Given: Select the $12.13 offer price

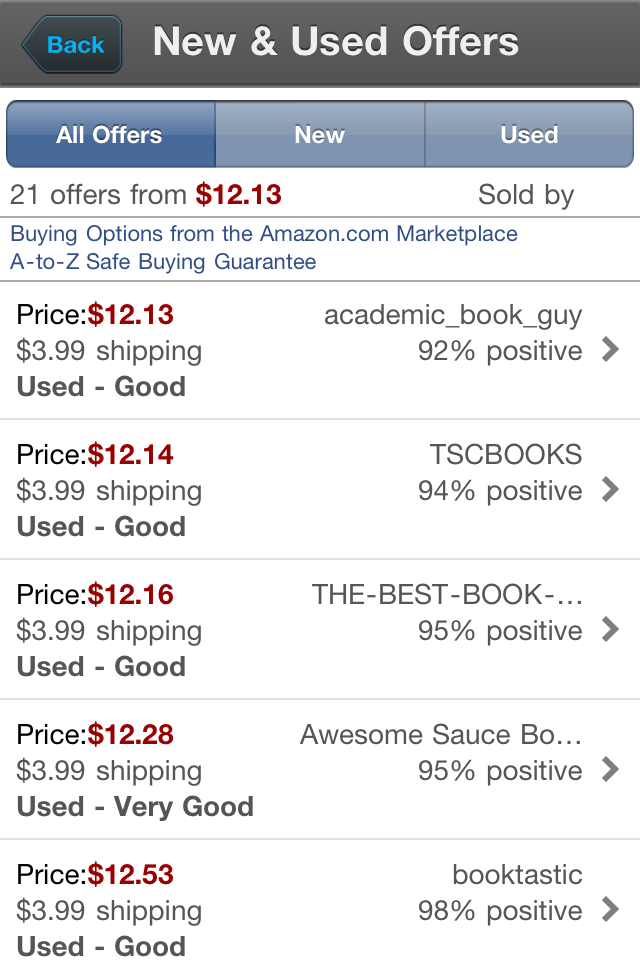Looking at the screenshot, I should (x=130, y=315).
